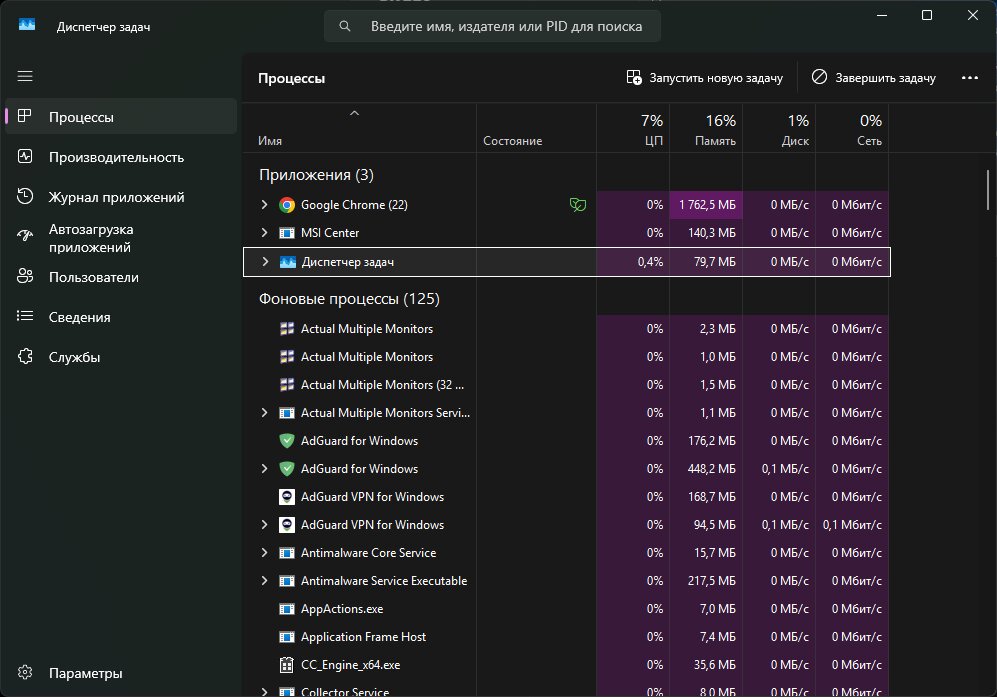Open the Службы page
This screenshot has width=997, height=697.
(x=74, y=357)
